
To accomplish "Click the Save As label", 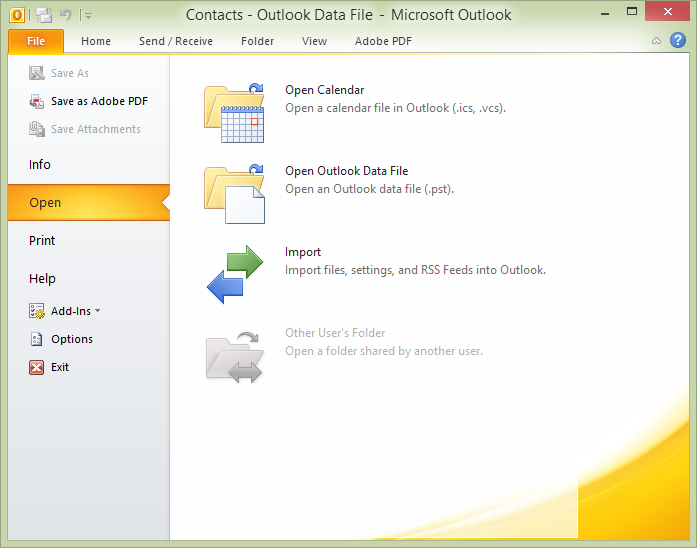I will point(70,73).
